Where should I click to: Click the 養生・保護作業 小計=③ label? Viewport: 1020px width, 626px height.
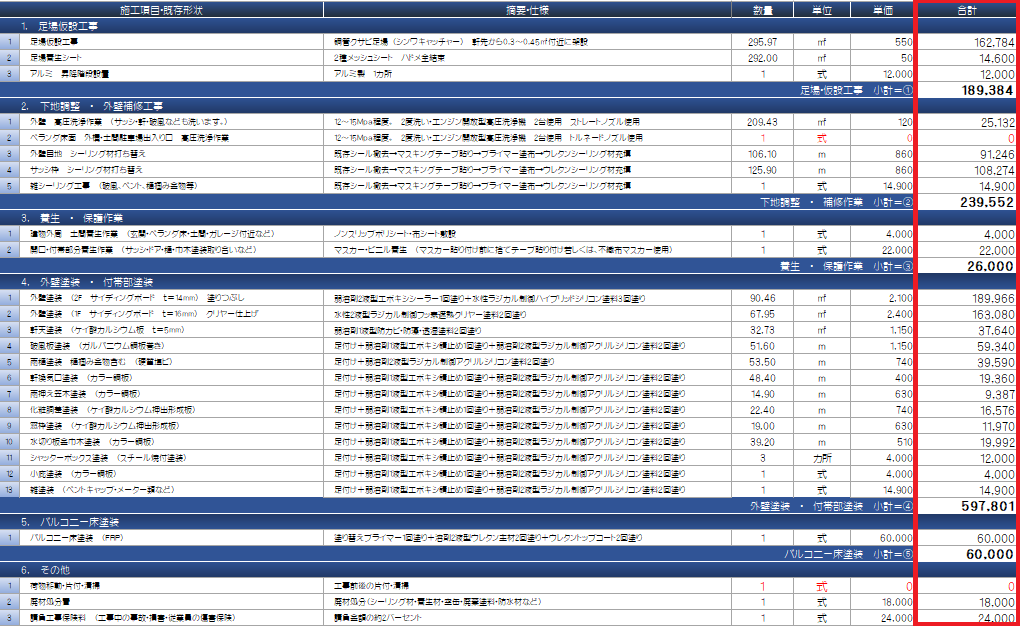tap(846, 266)
